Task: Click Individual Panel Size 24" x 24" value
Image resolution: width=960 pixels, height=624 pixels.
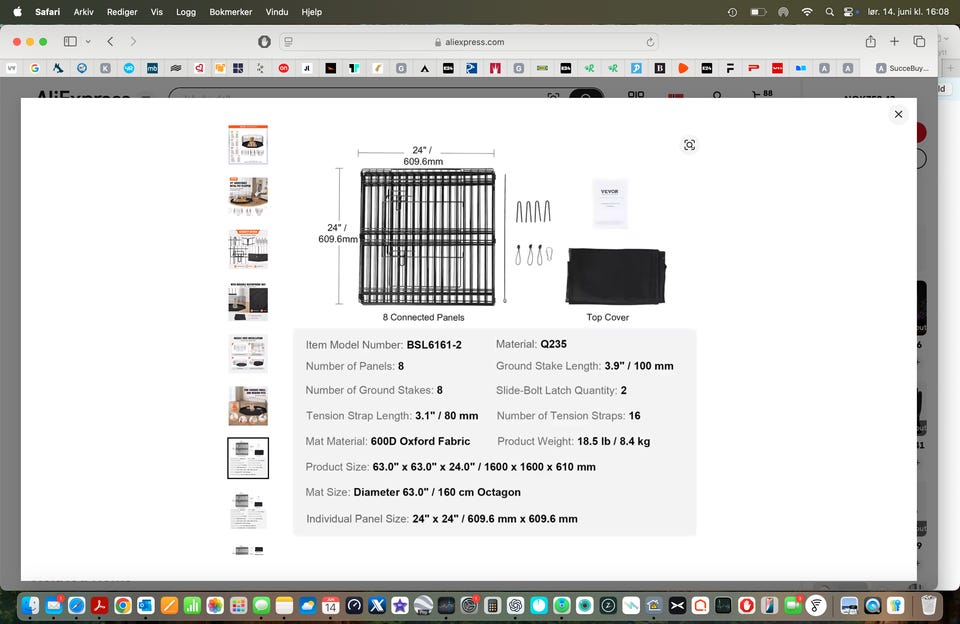Action: pos(495,519)
